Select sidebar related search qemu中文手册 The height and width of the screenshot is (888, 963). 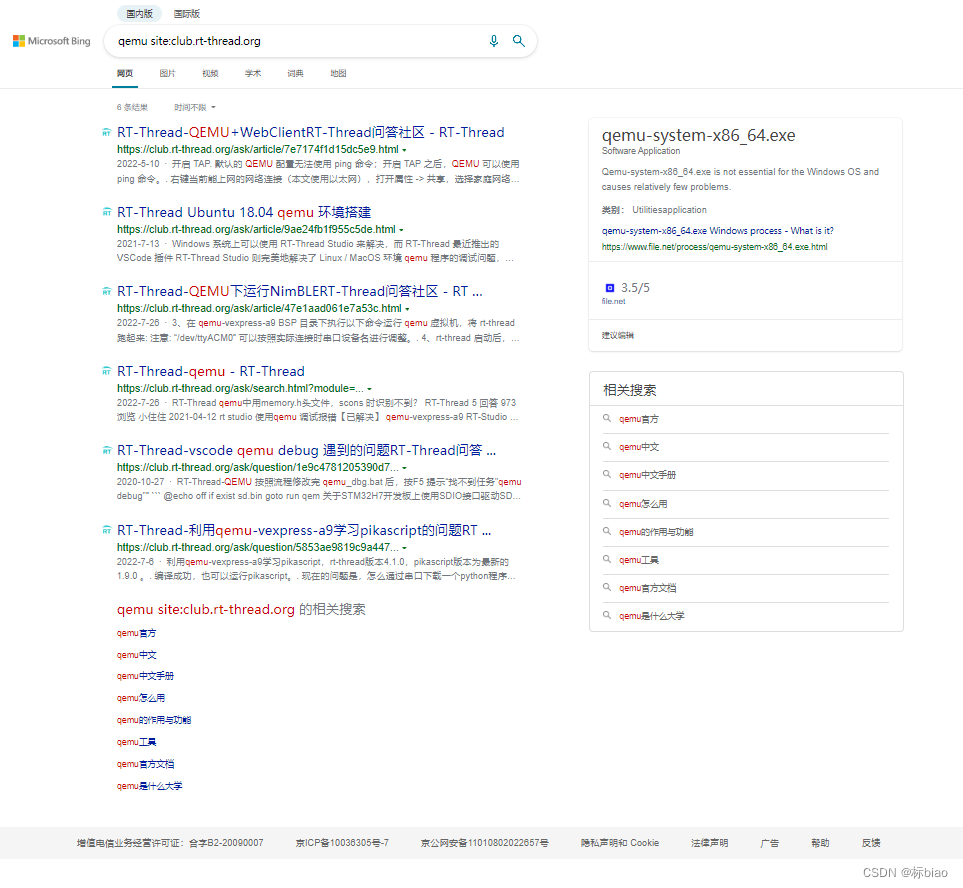click(647, 475)
